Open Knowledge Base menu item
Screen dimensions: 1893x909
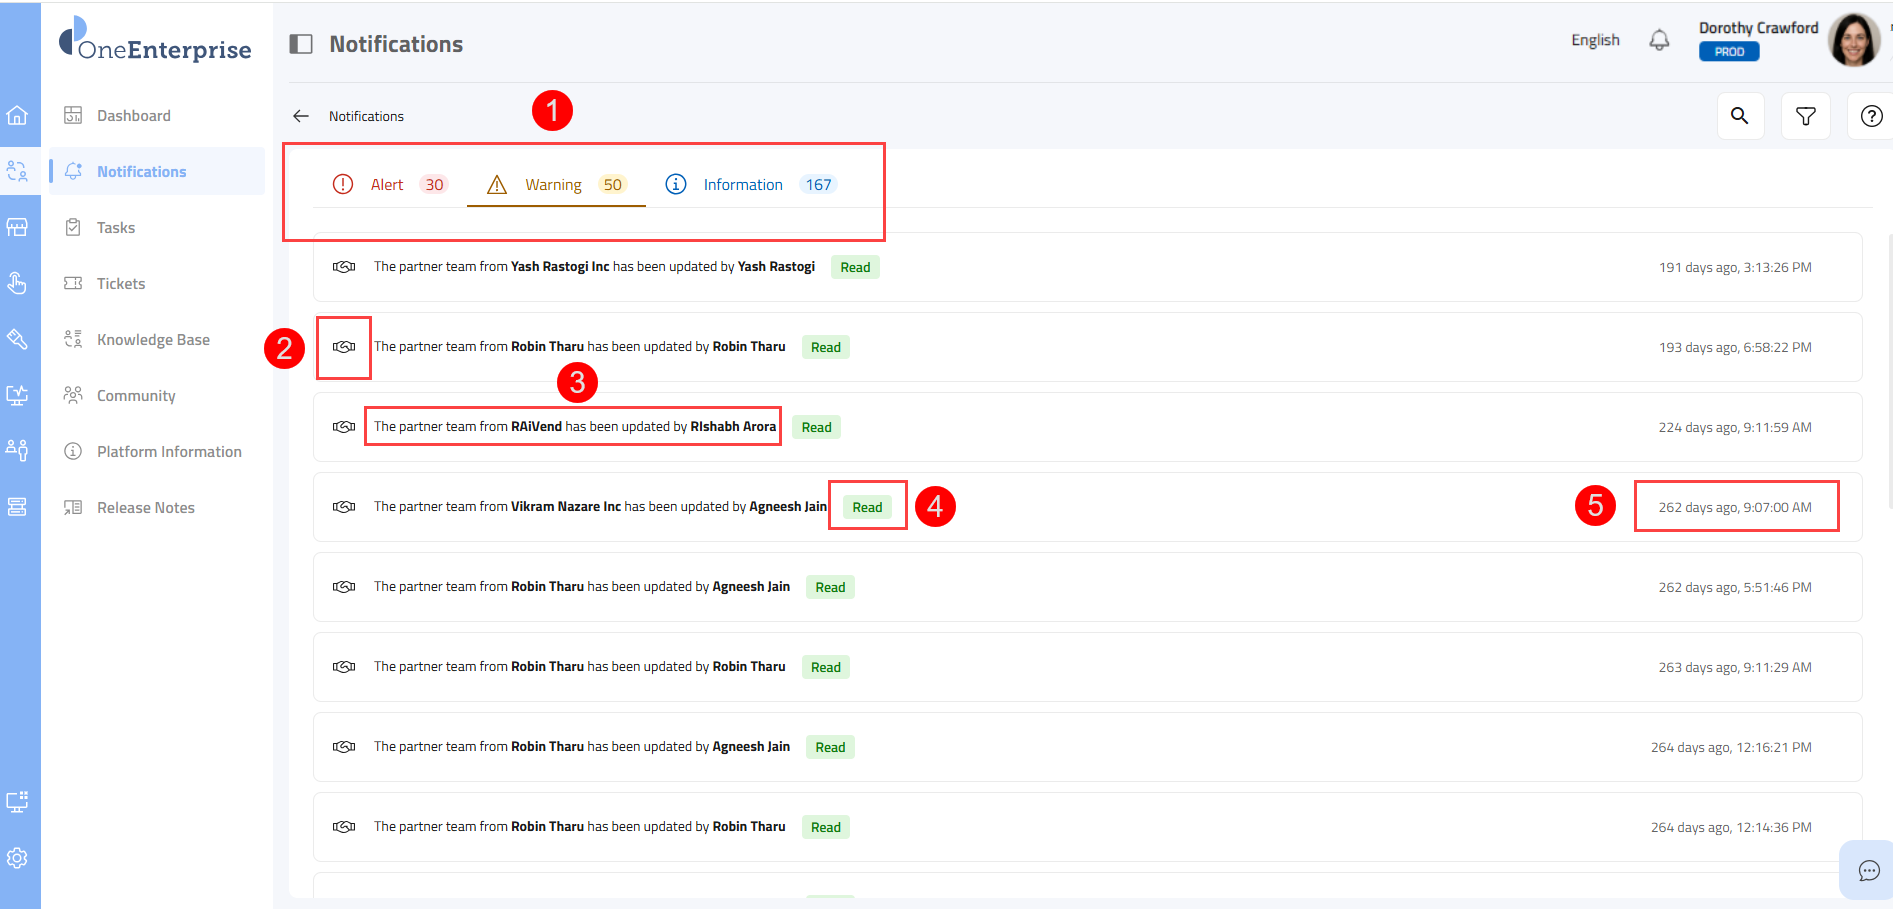[153, 340]
